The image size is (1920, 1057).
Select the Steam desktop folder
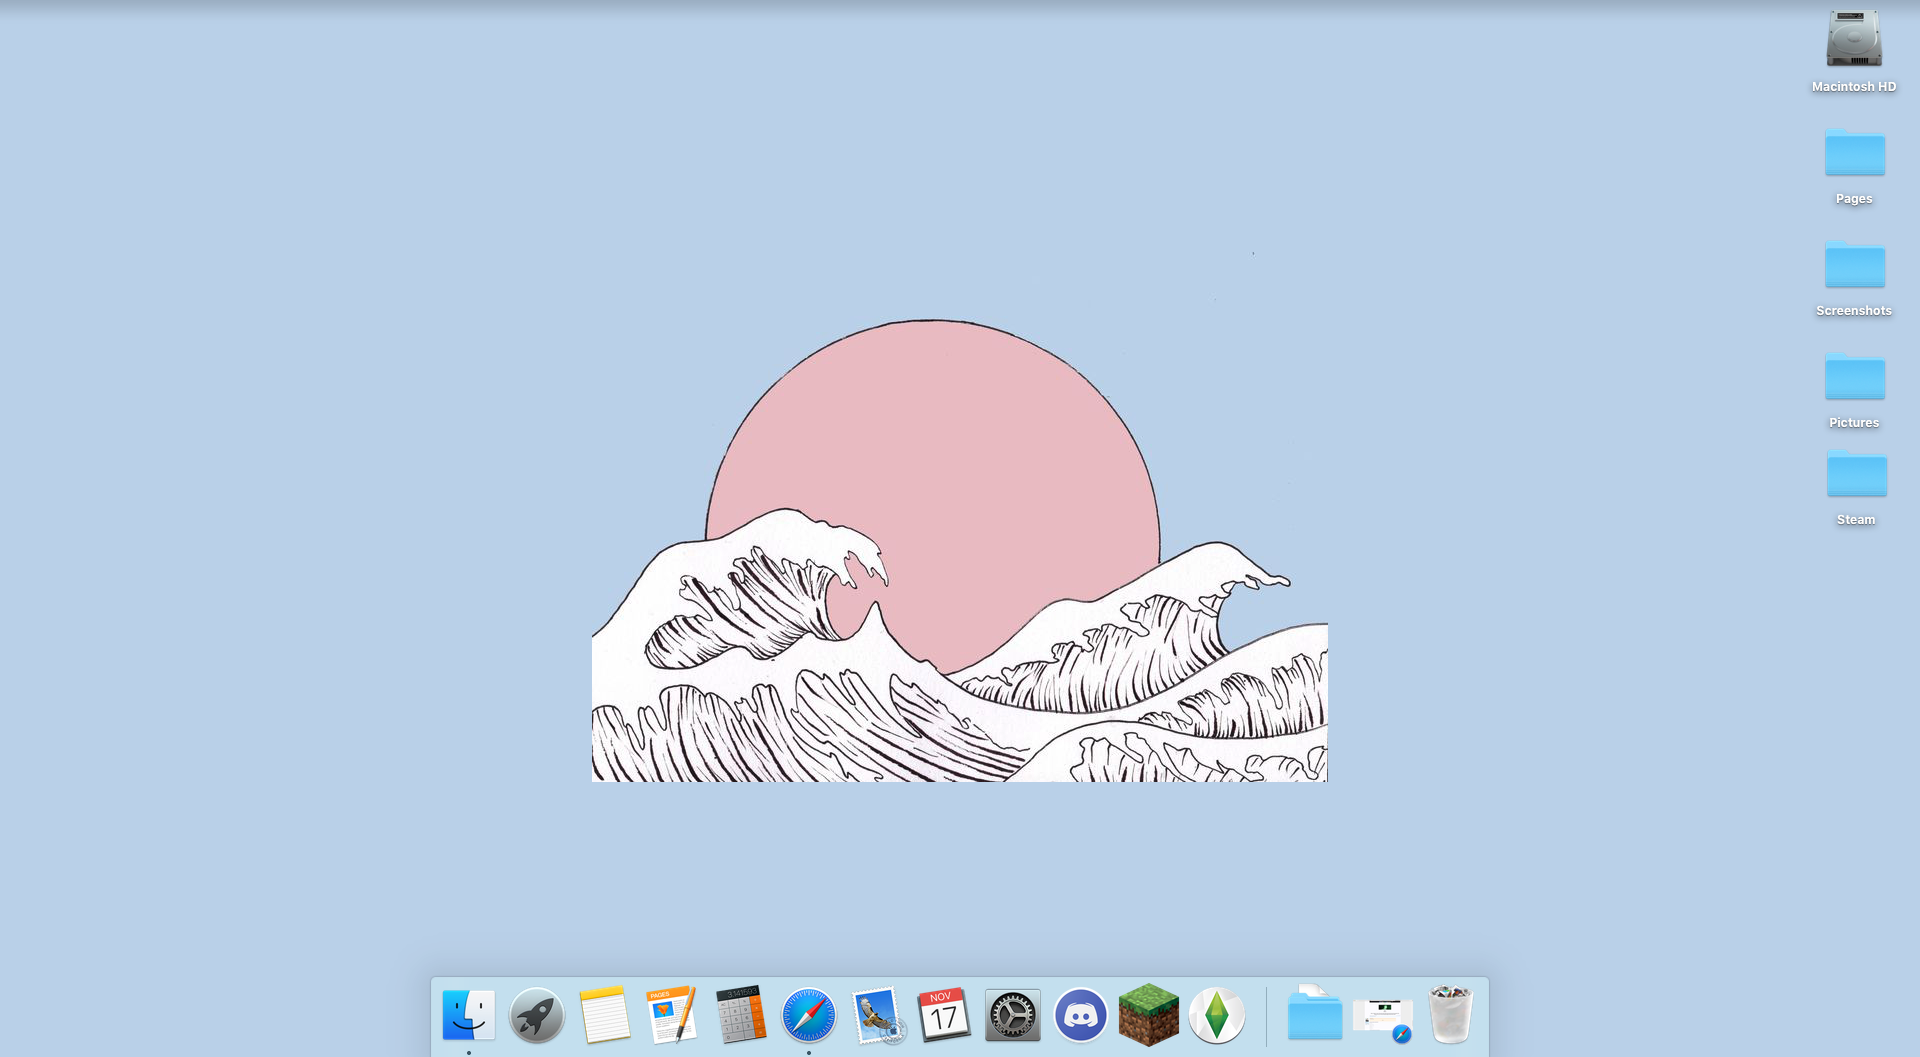click(x=1857, y=473)
